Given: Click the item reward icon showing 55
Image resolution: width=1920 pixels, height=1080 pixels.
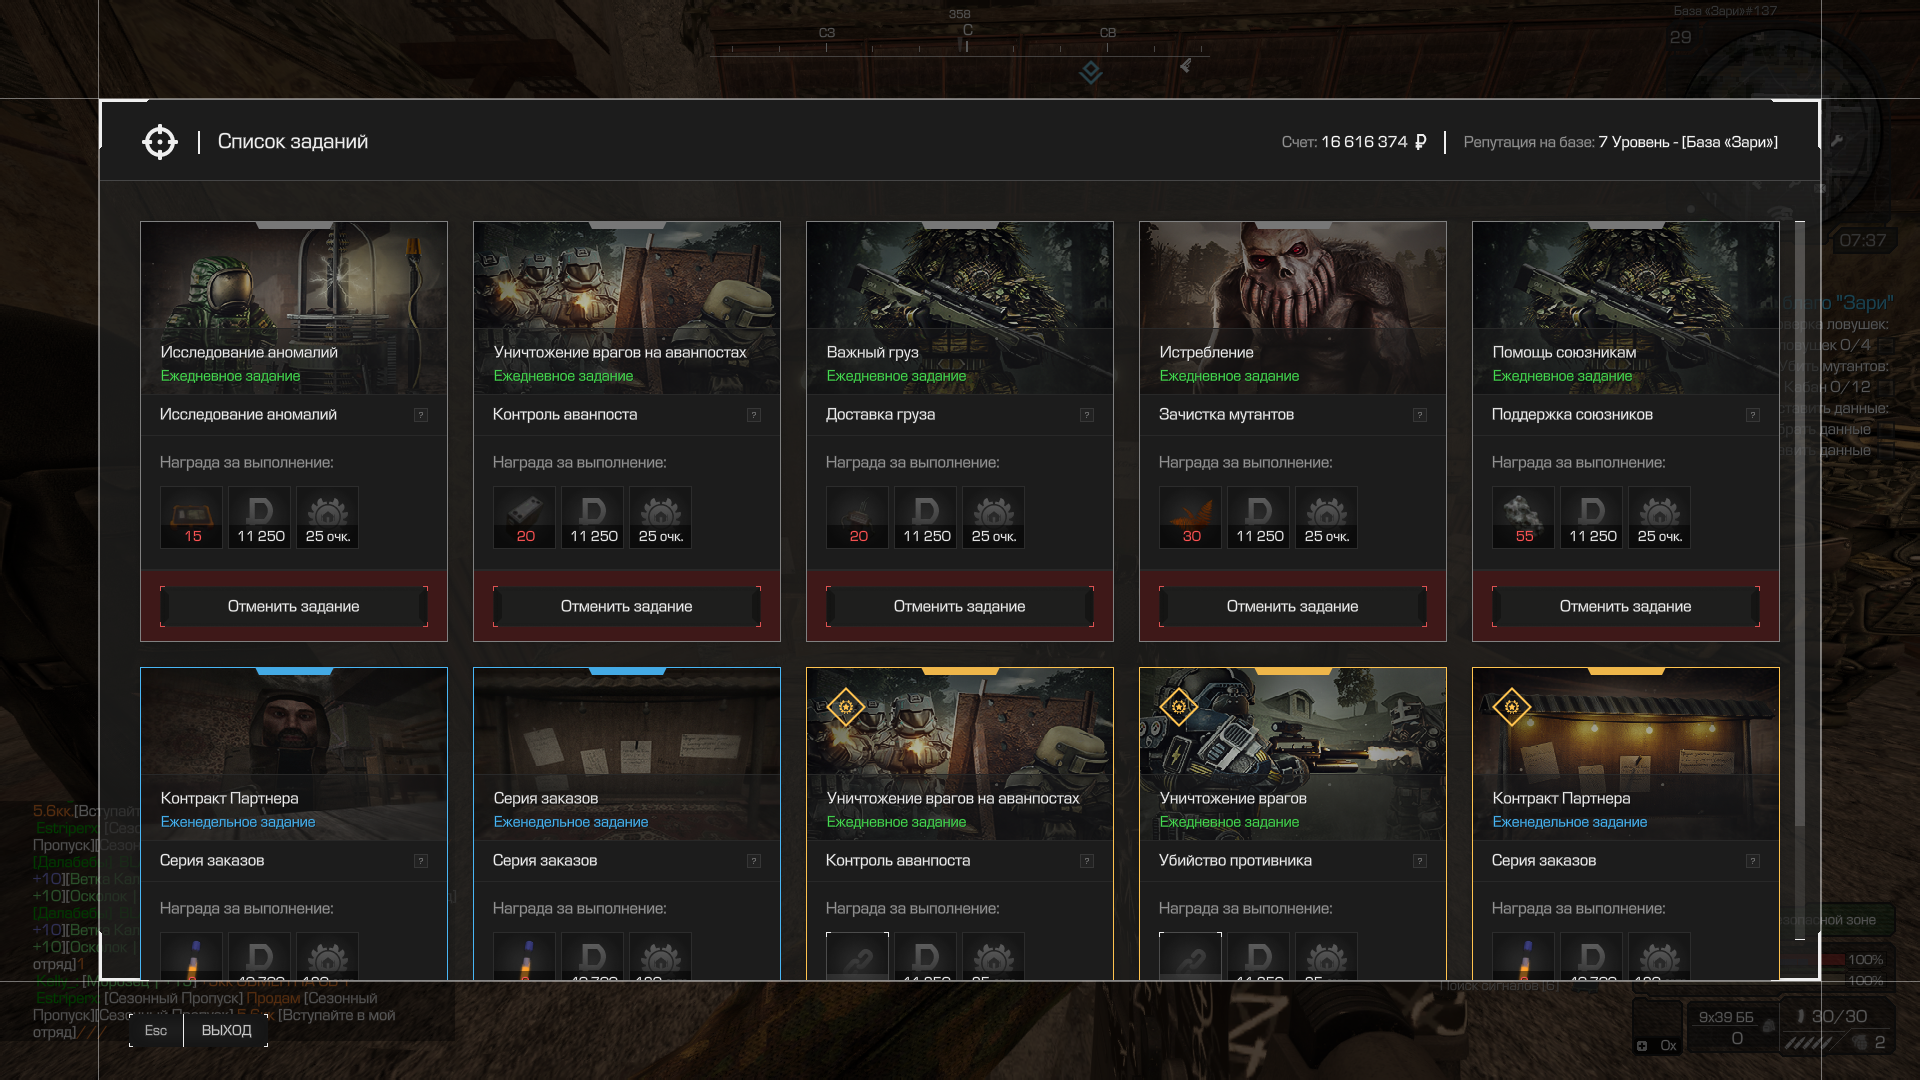Looking at the screenshot, I should [x=1523, y=517].
